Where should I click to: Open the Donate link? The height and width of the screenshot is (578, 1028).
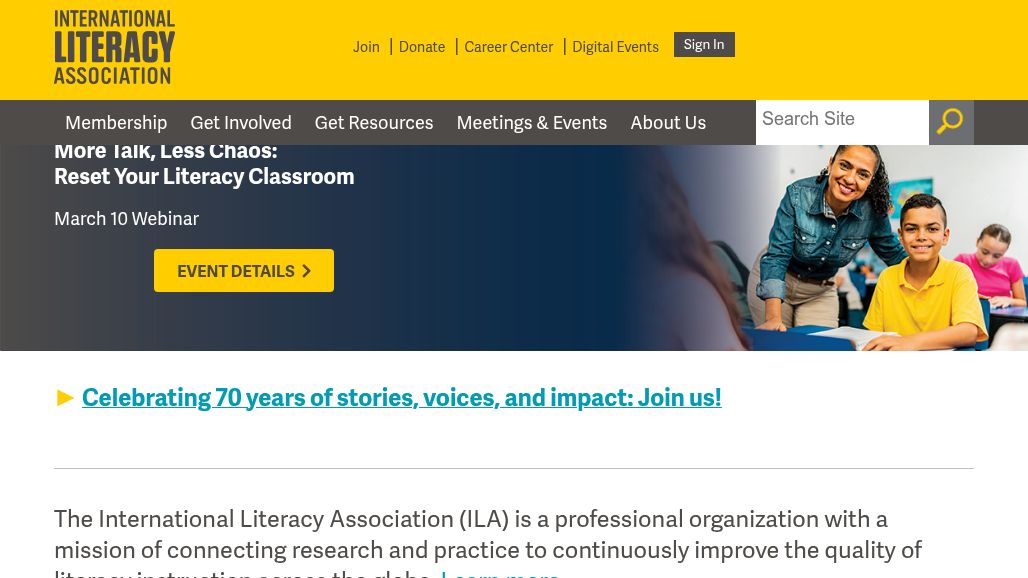pos(422,47)
